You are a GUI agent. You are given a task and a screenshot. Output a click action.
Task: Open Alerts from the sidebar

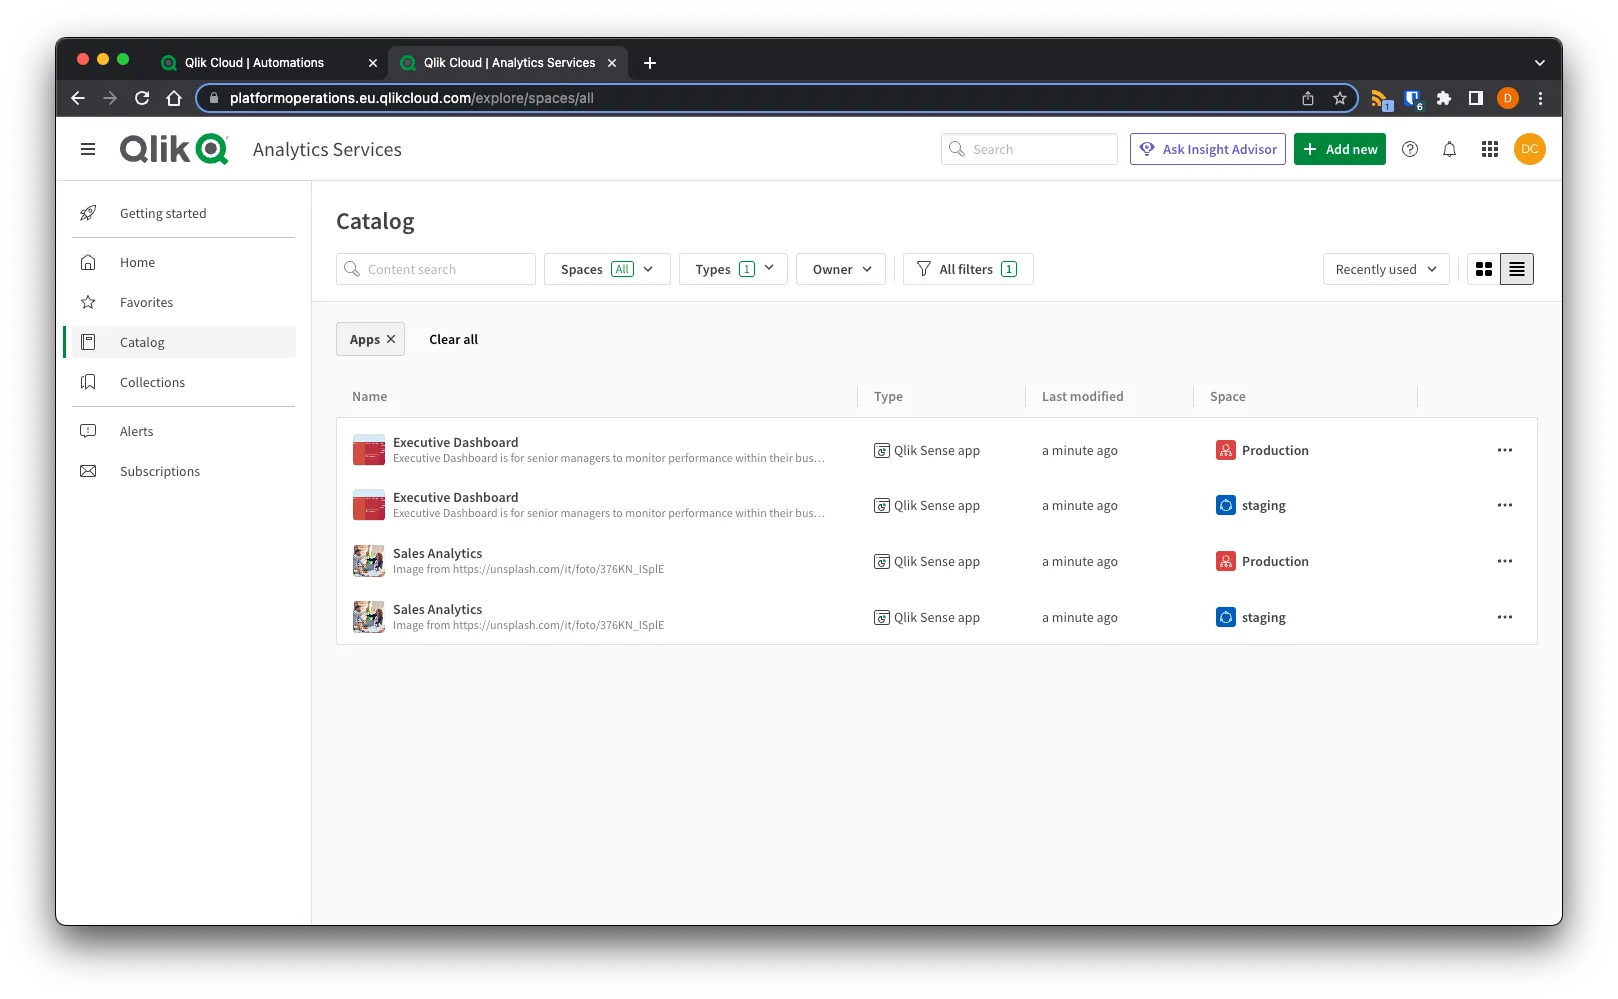pos(136,430)
